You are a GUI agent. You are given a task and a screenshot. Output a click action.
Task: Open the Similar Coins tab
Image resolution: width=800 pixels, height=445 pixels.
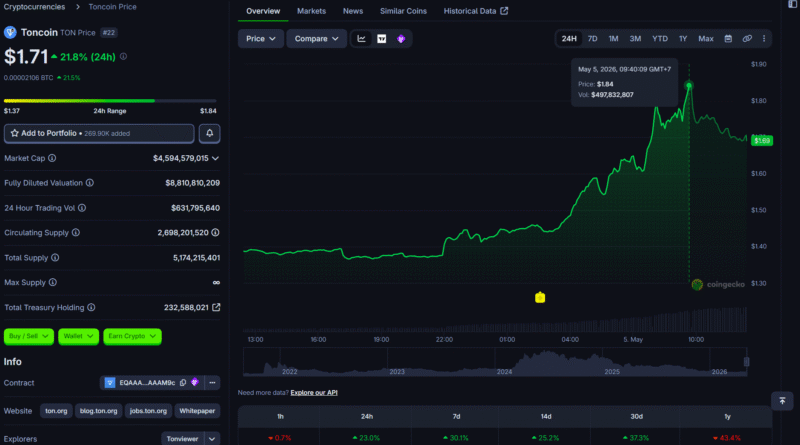pyautogui.click(x=403, y=11)
